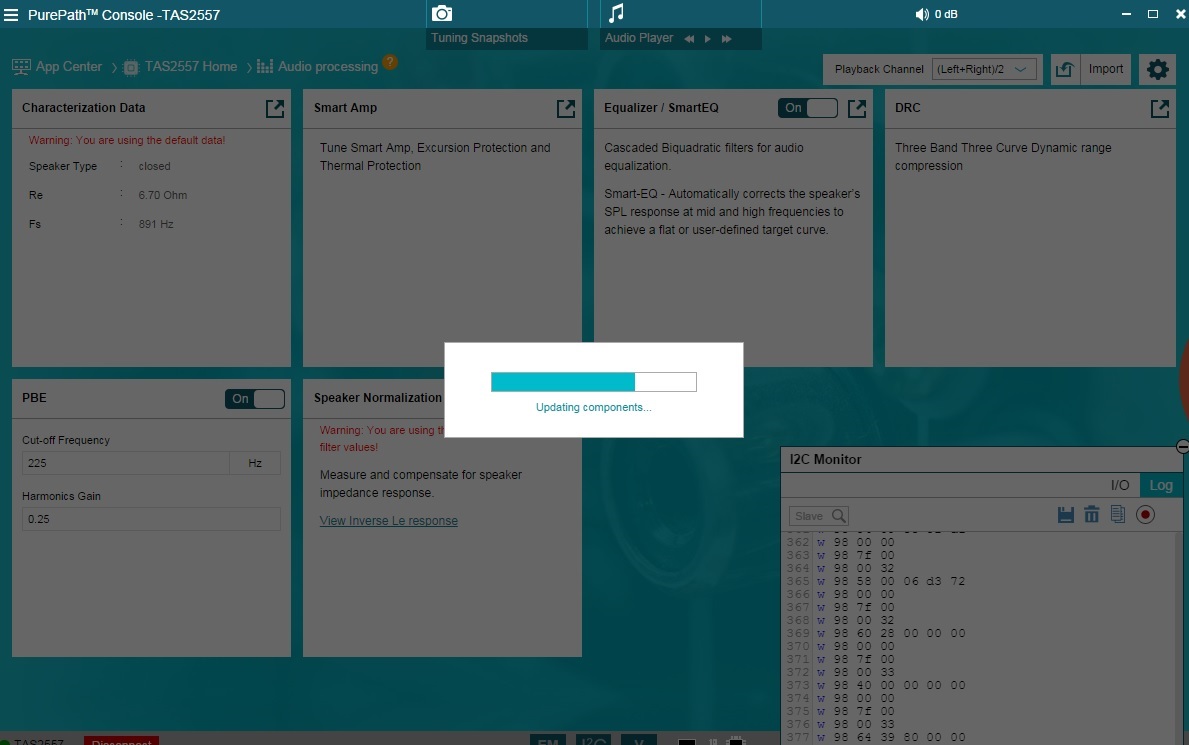Click the Hz unit of Cut-off Frequency
Viewport: 1189px width, 745px height.
point(255,463)
